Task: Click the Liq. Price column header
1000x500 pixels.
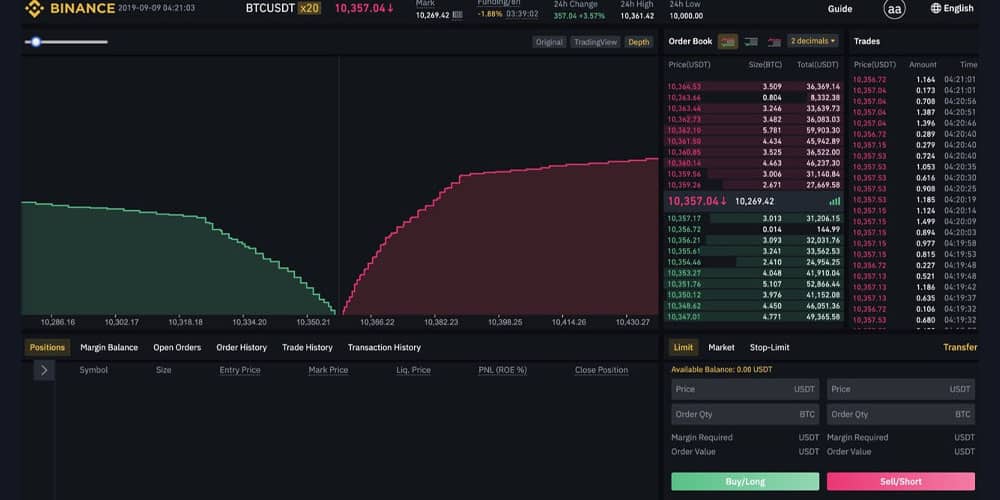Action: (x=413, y=370)
